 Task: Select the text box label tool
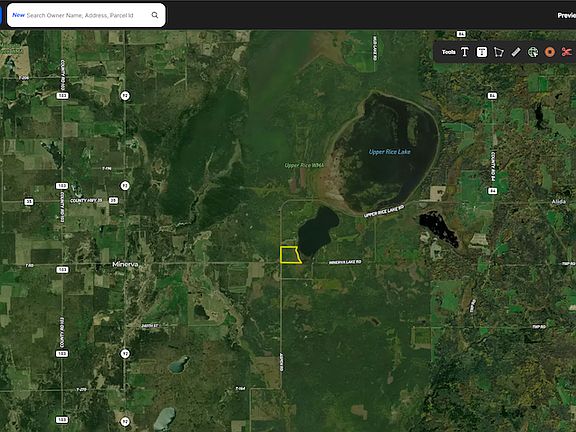(482, 52)
